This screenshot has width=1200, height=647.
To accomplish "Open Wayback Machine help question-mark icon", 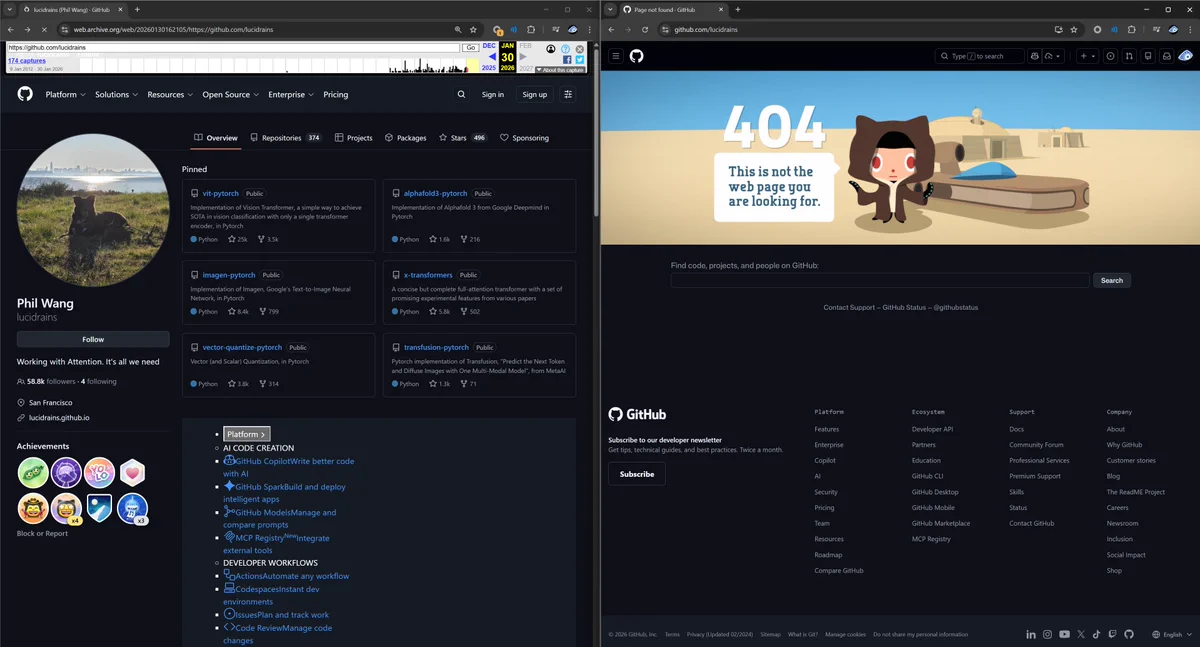I will point(565,48).
